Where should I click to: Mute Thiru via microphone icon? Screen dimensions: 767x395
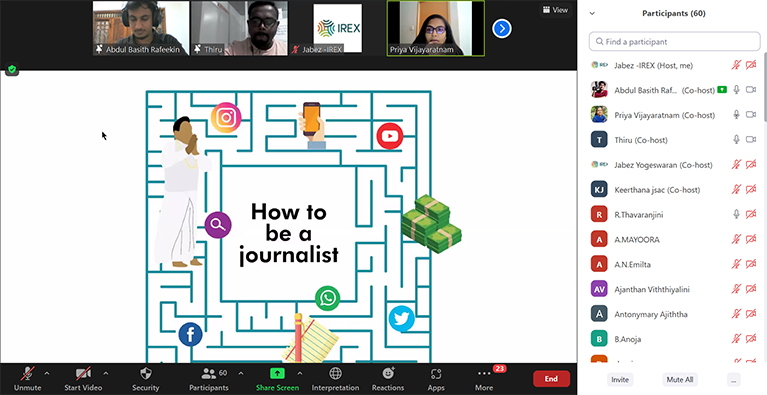pyautogui.click(x=736, y=140)
